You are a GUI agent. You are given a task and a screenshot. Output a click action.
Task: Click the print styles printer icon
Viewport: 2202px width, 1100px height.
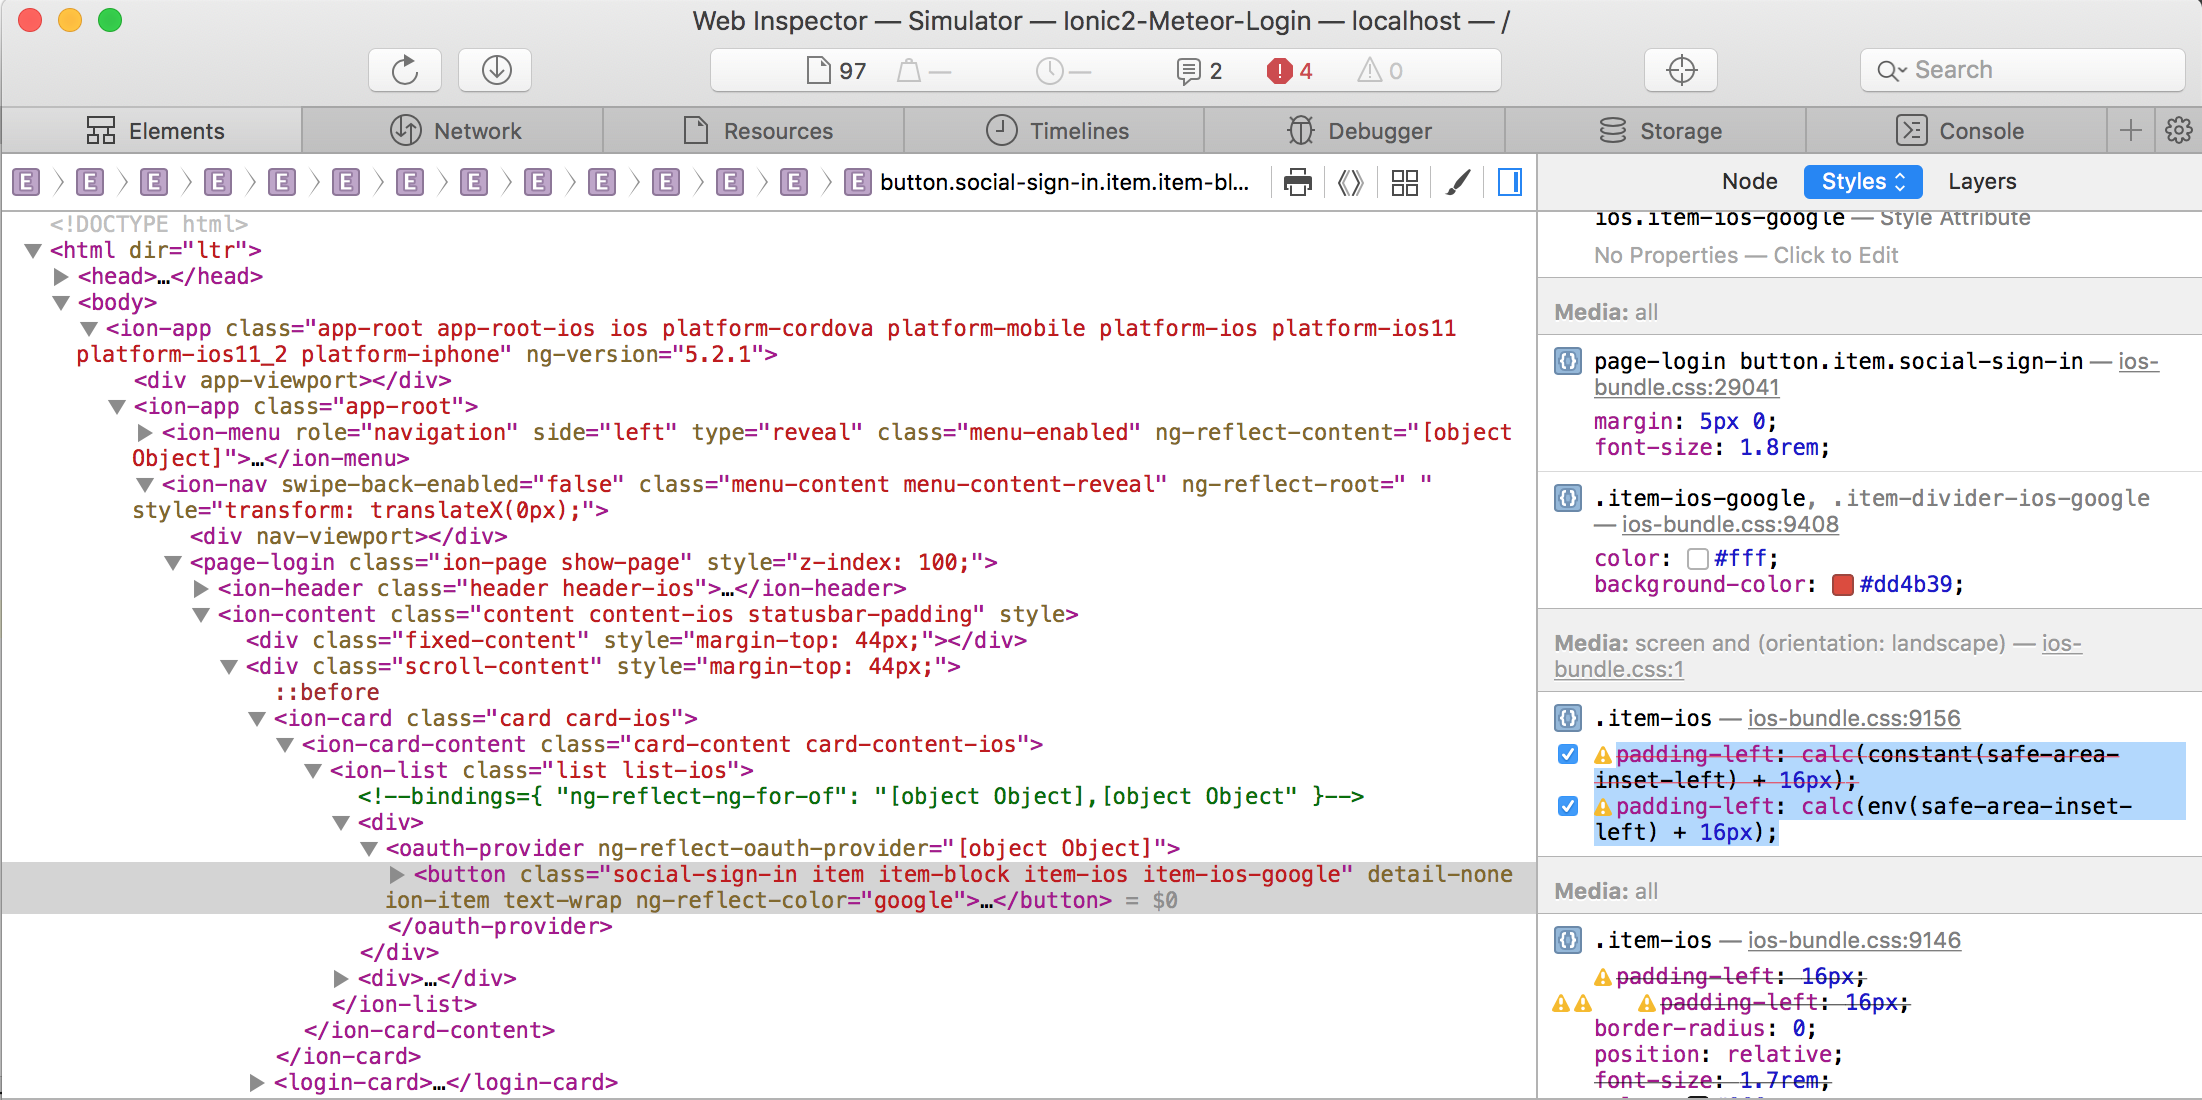[x=1297, y=182]
